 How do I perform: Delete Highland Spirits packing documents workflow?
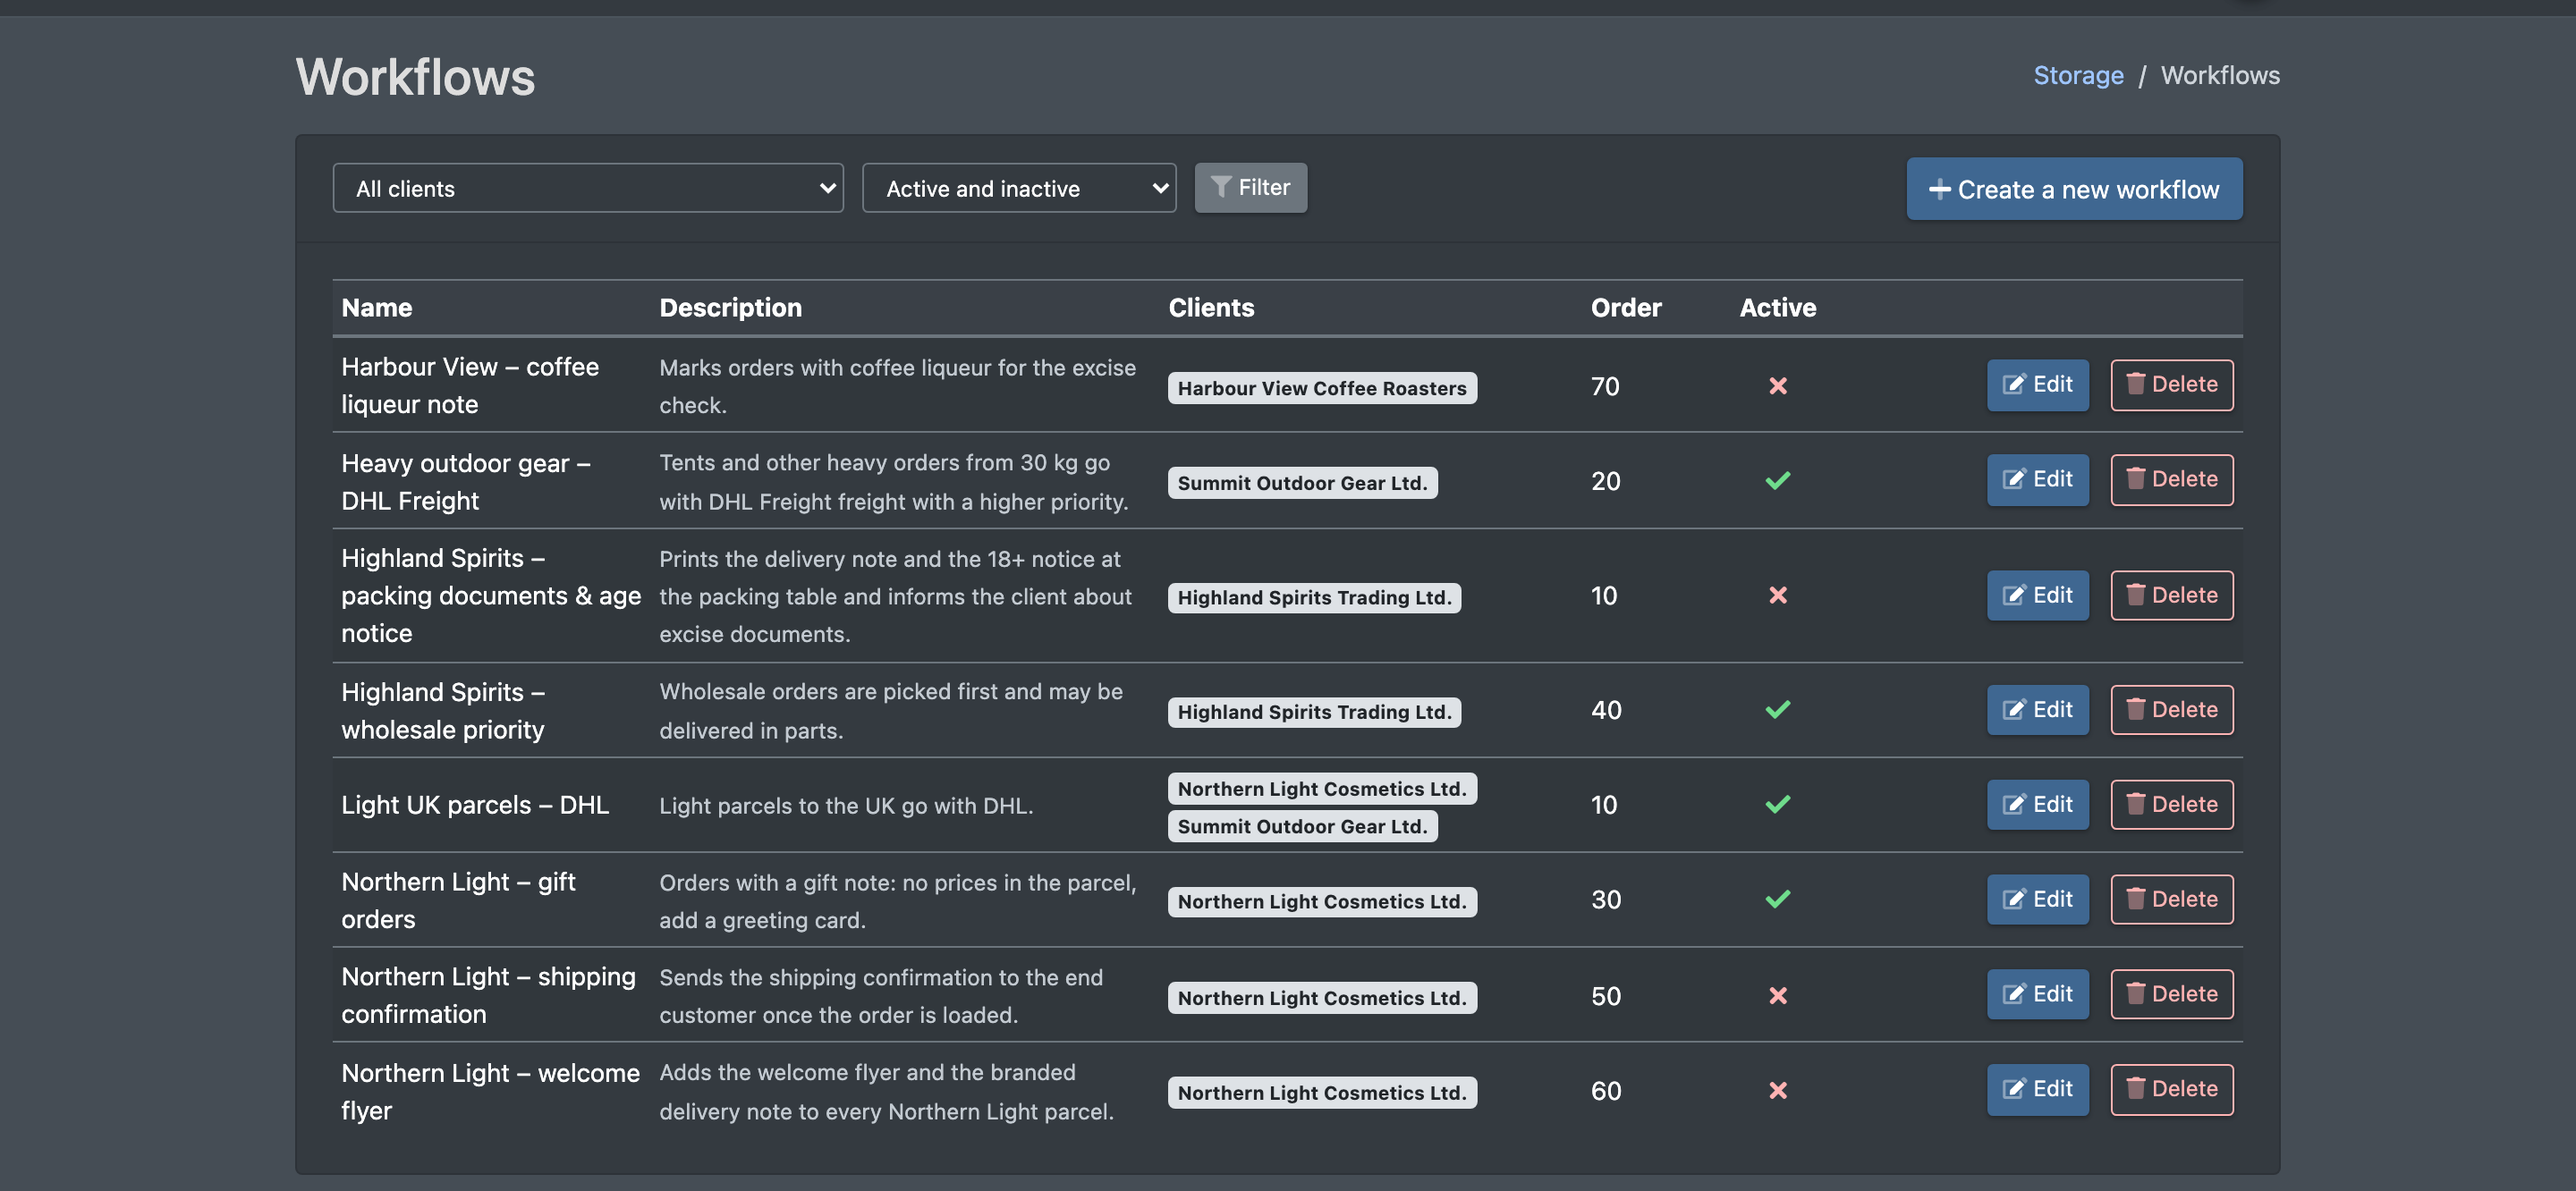[x=2172, y=596]
